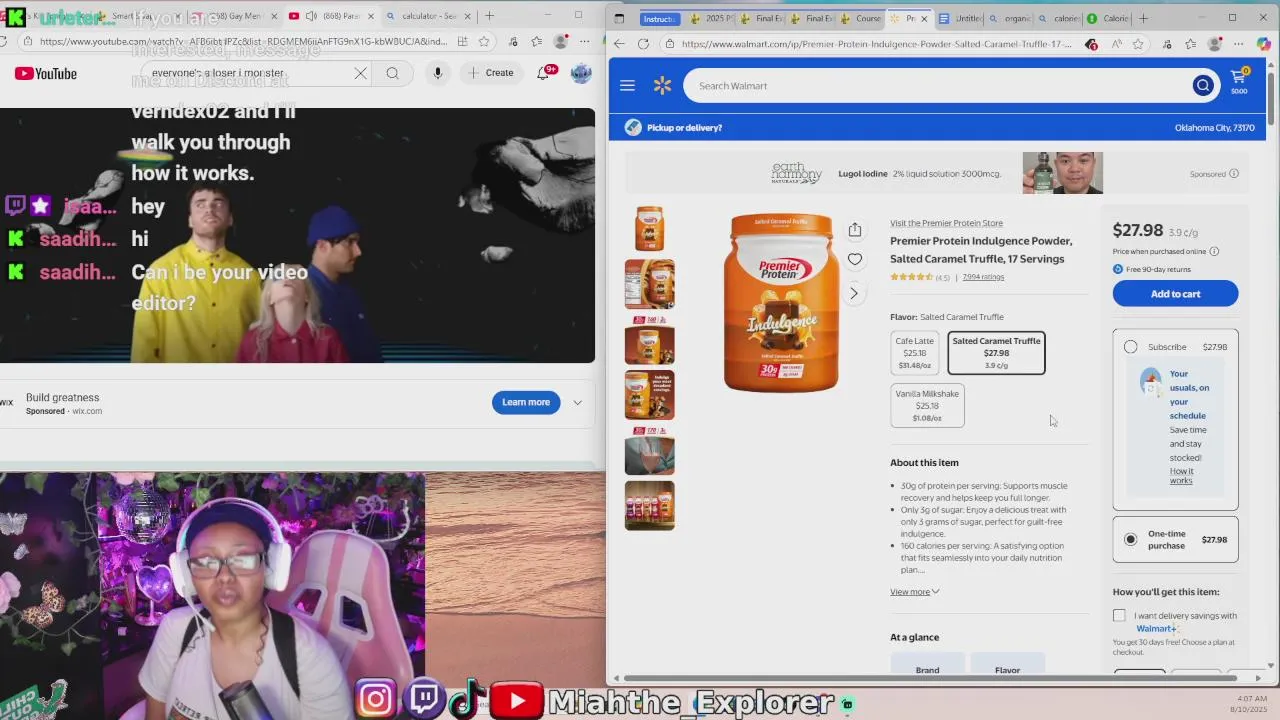The height and width of the screenshot is (720, 1280).
Task: Bookmark the Walmart page with star
Action: (1138, 44)
